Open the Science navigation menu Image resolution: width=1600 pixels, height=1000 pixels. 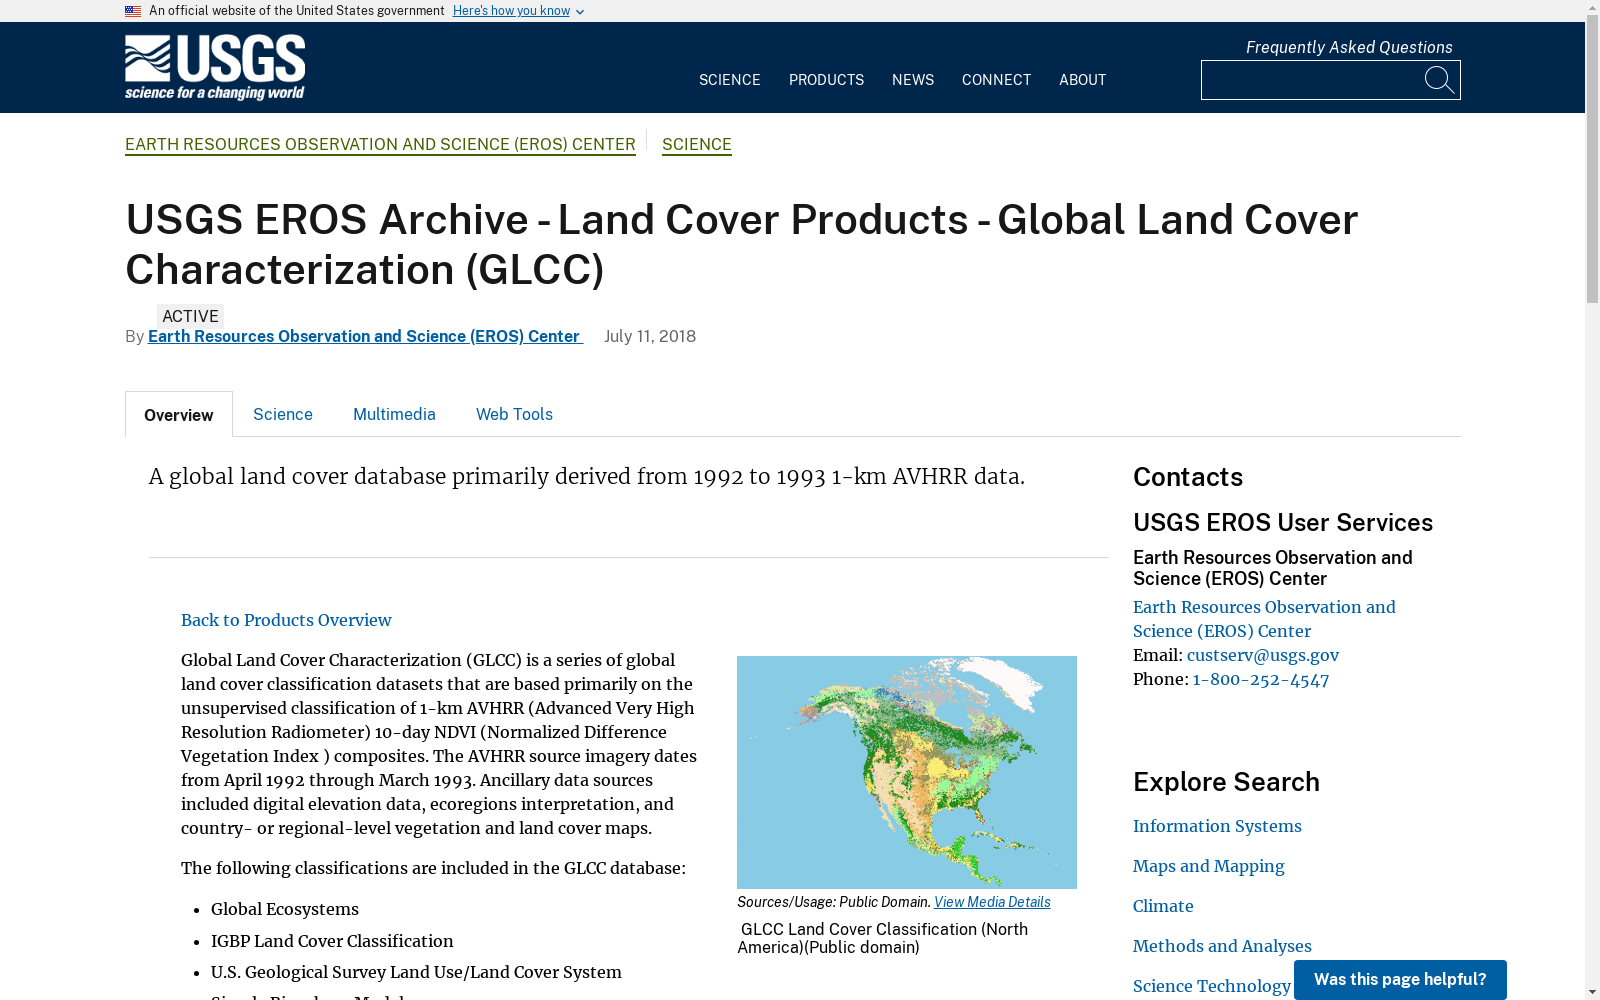730,80
